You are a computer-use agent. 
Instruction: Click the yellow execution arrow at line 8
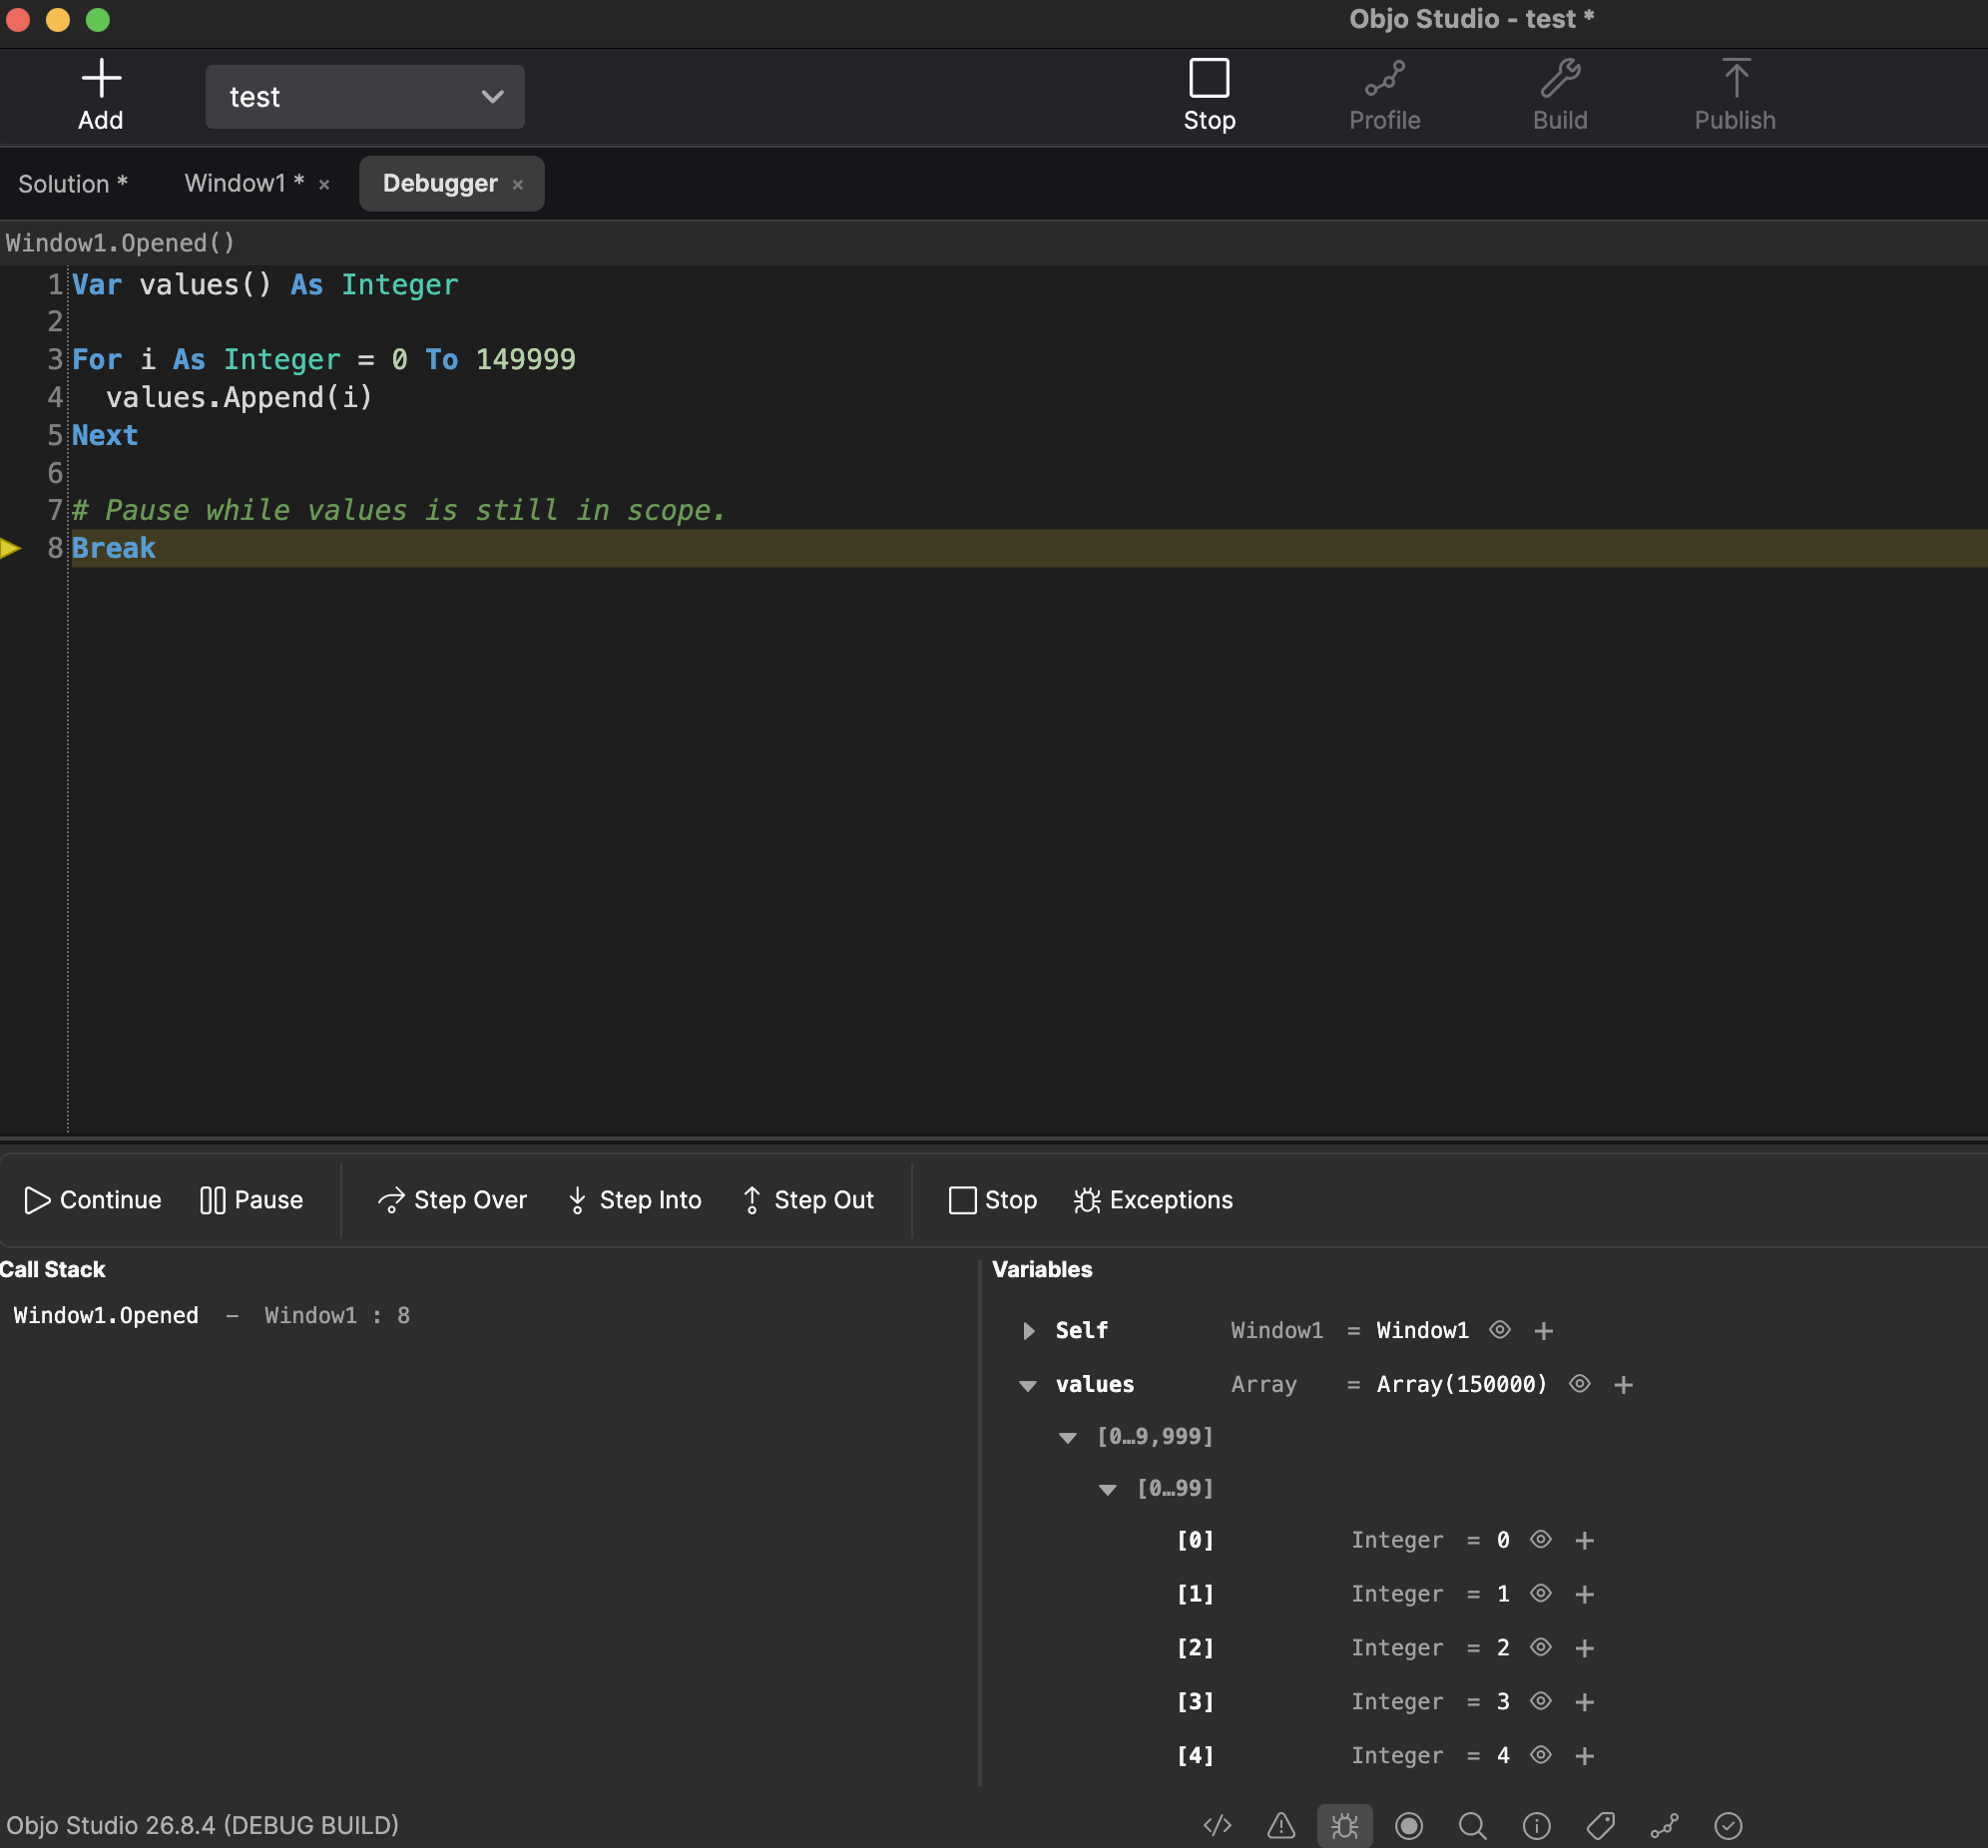(11, 548)
